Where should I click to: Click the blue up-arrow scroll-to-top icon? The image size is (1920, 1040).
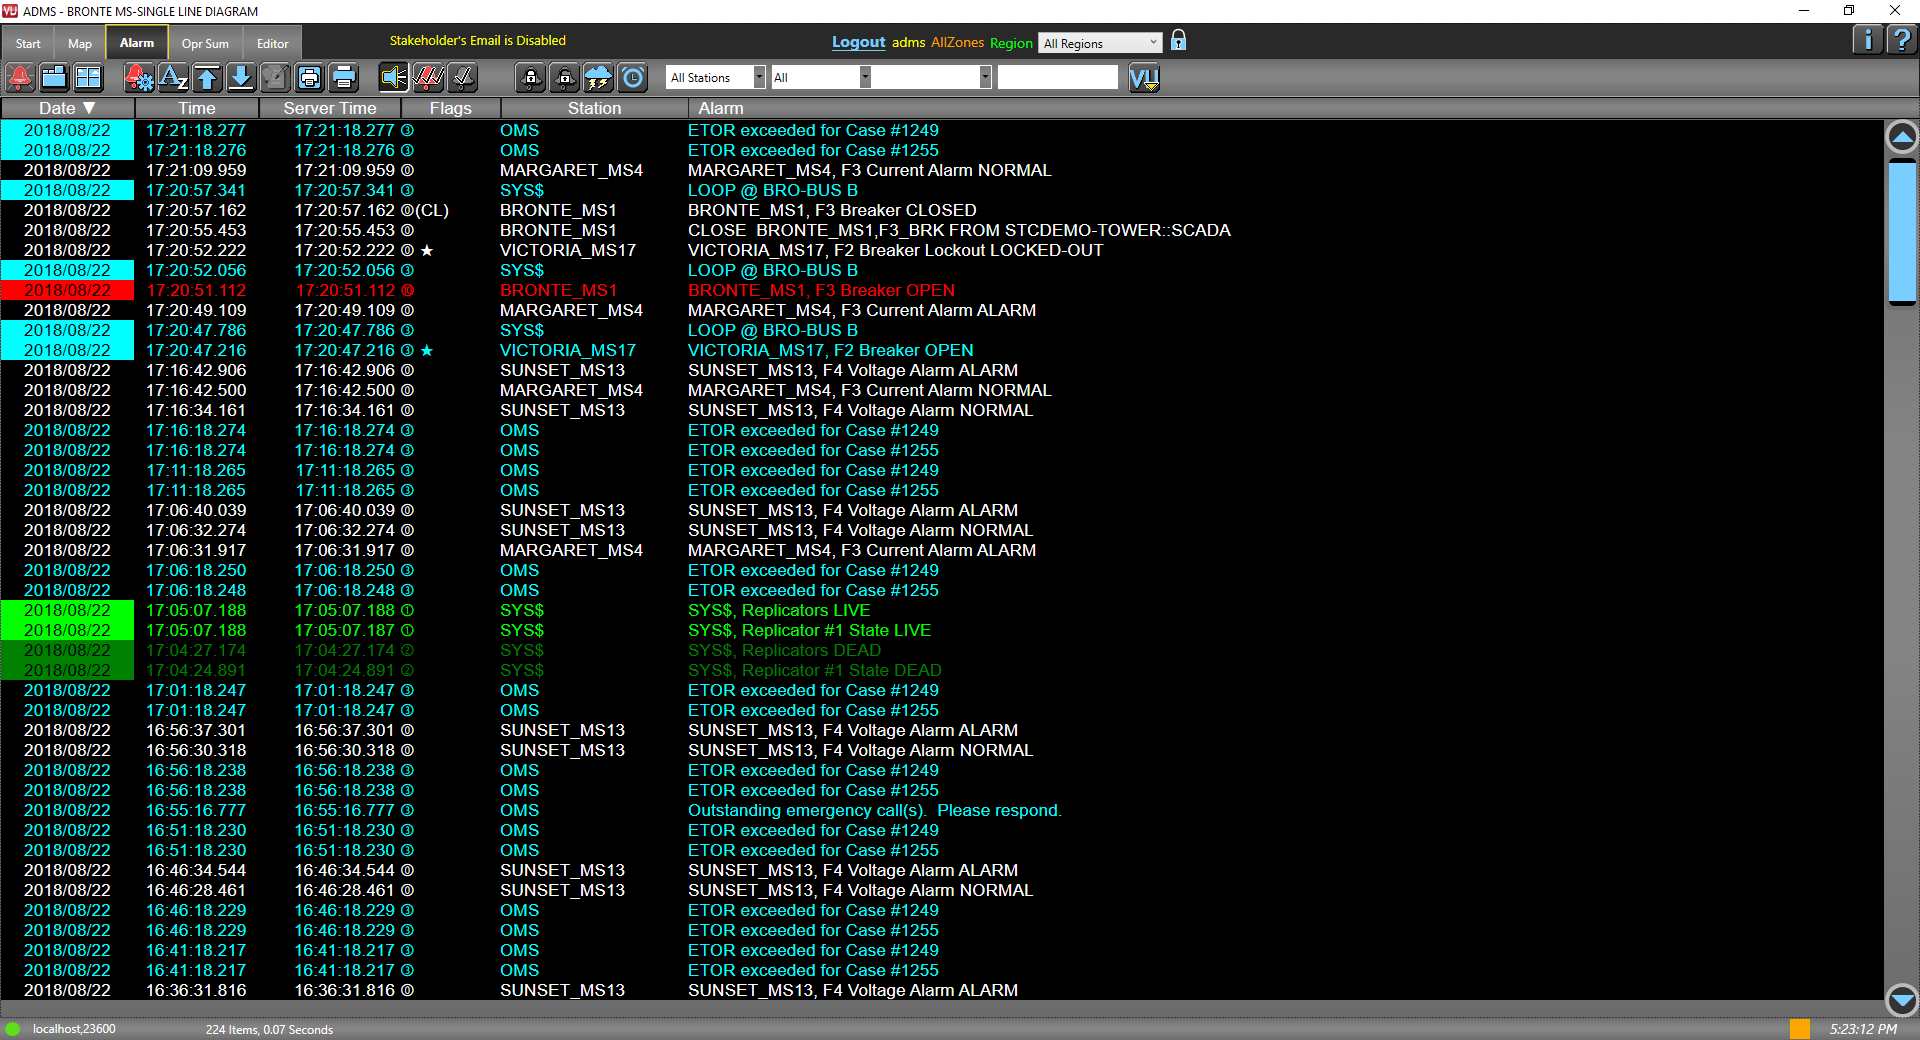pos(207,77)
